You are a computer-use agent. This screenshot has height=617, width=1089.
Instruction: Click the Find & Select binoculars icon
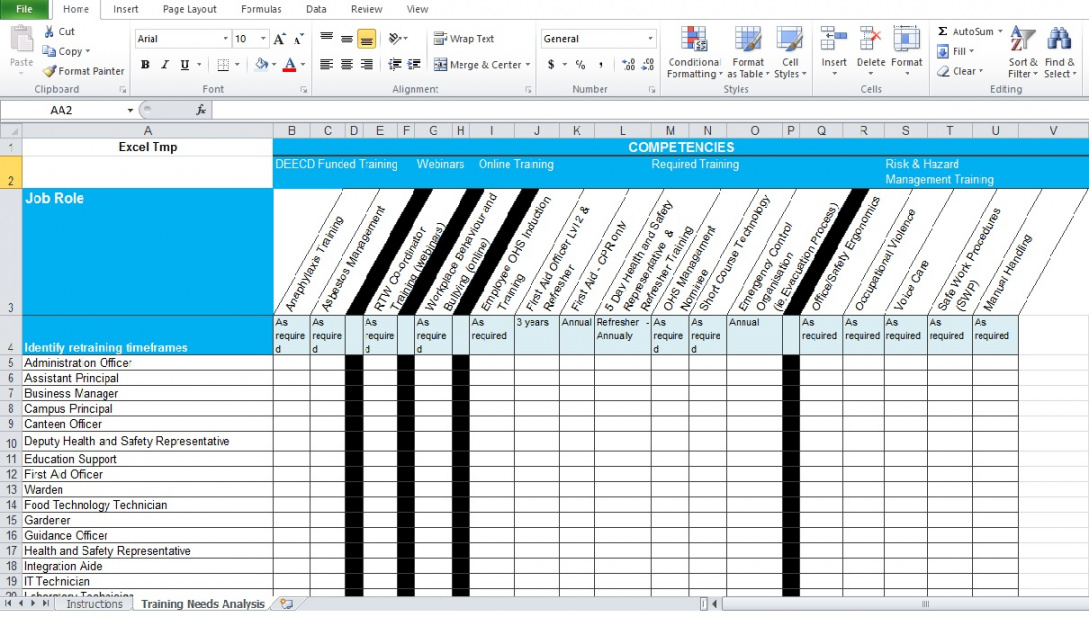pyautogui.click(x=1059, y=40)
